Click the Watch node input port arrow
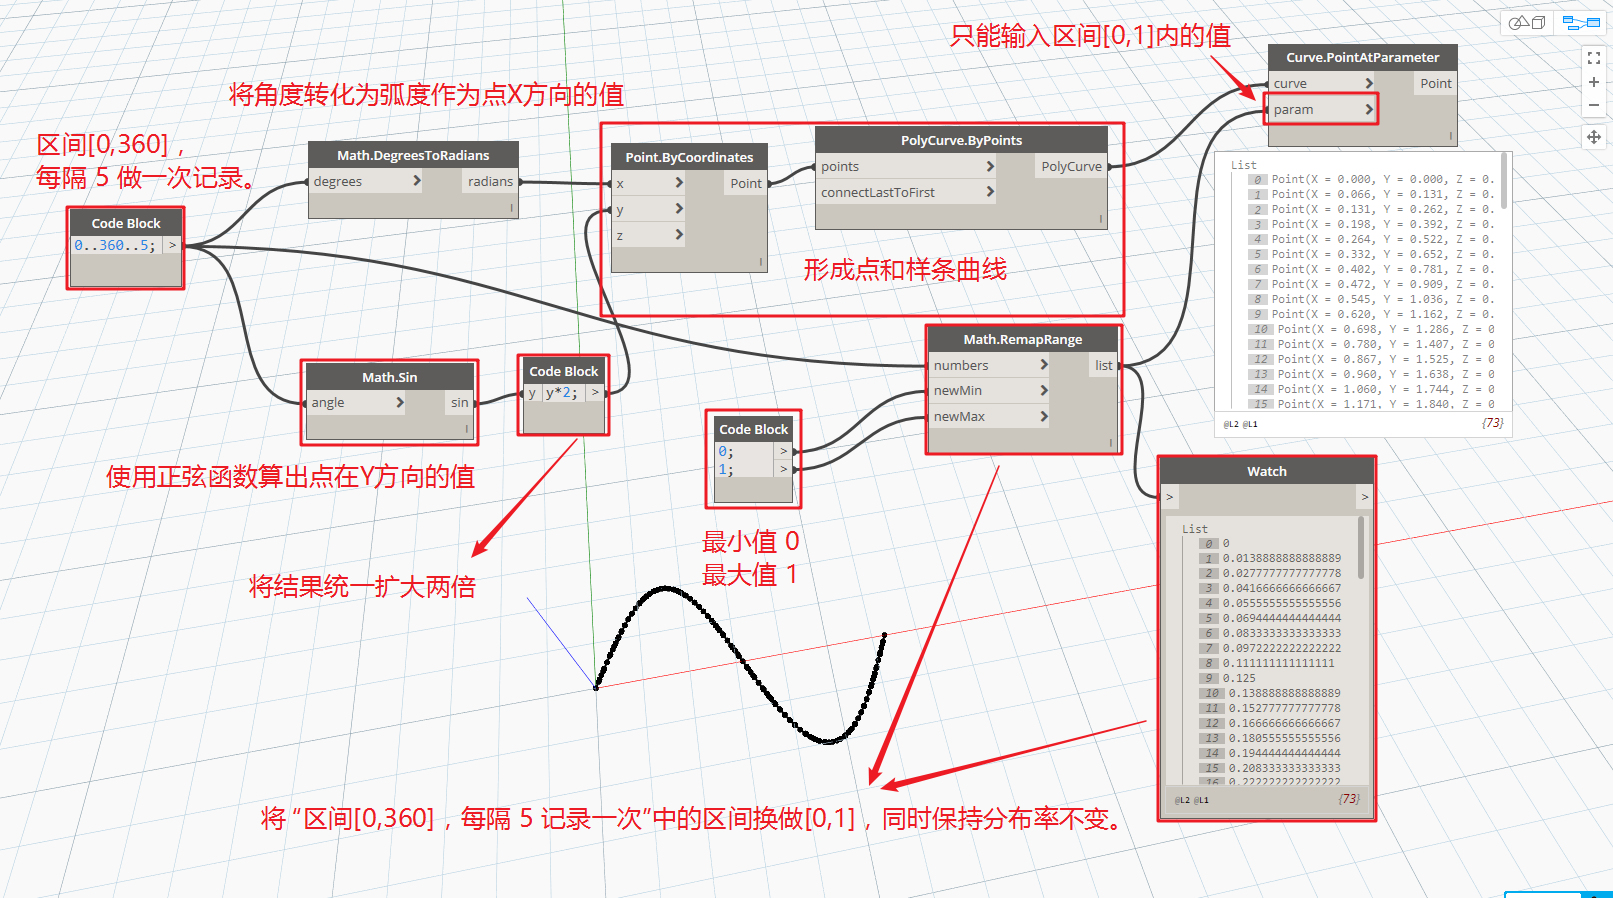The image size is (1613, 898). pos(1170,496)
